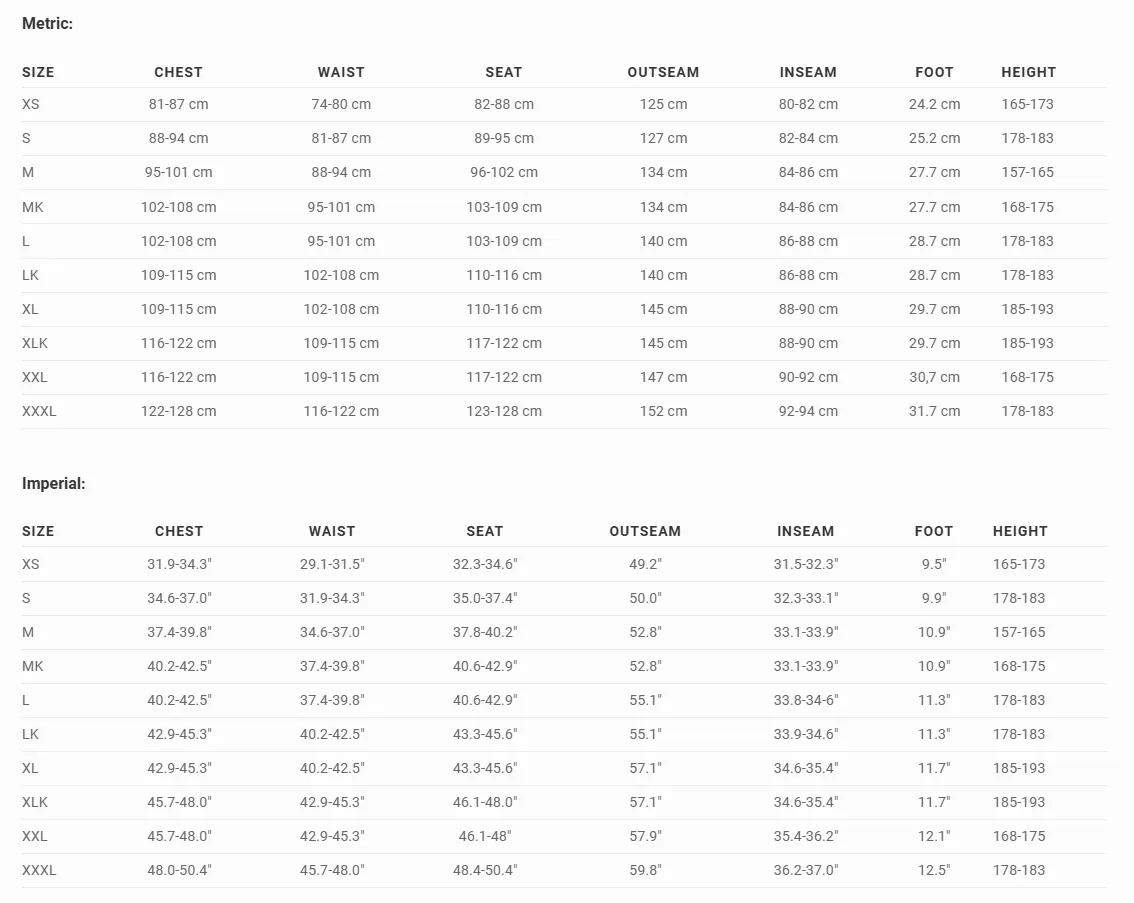Screen dimensions: 1134x903
Task: Select 116-122 cm chest value for XLK
Action: pos(179,343)
